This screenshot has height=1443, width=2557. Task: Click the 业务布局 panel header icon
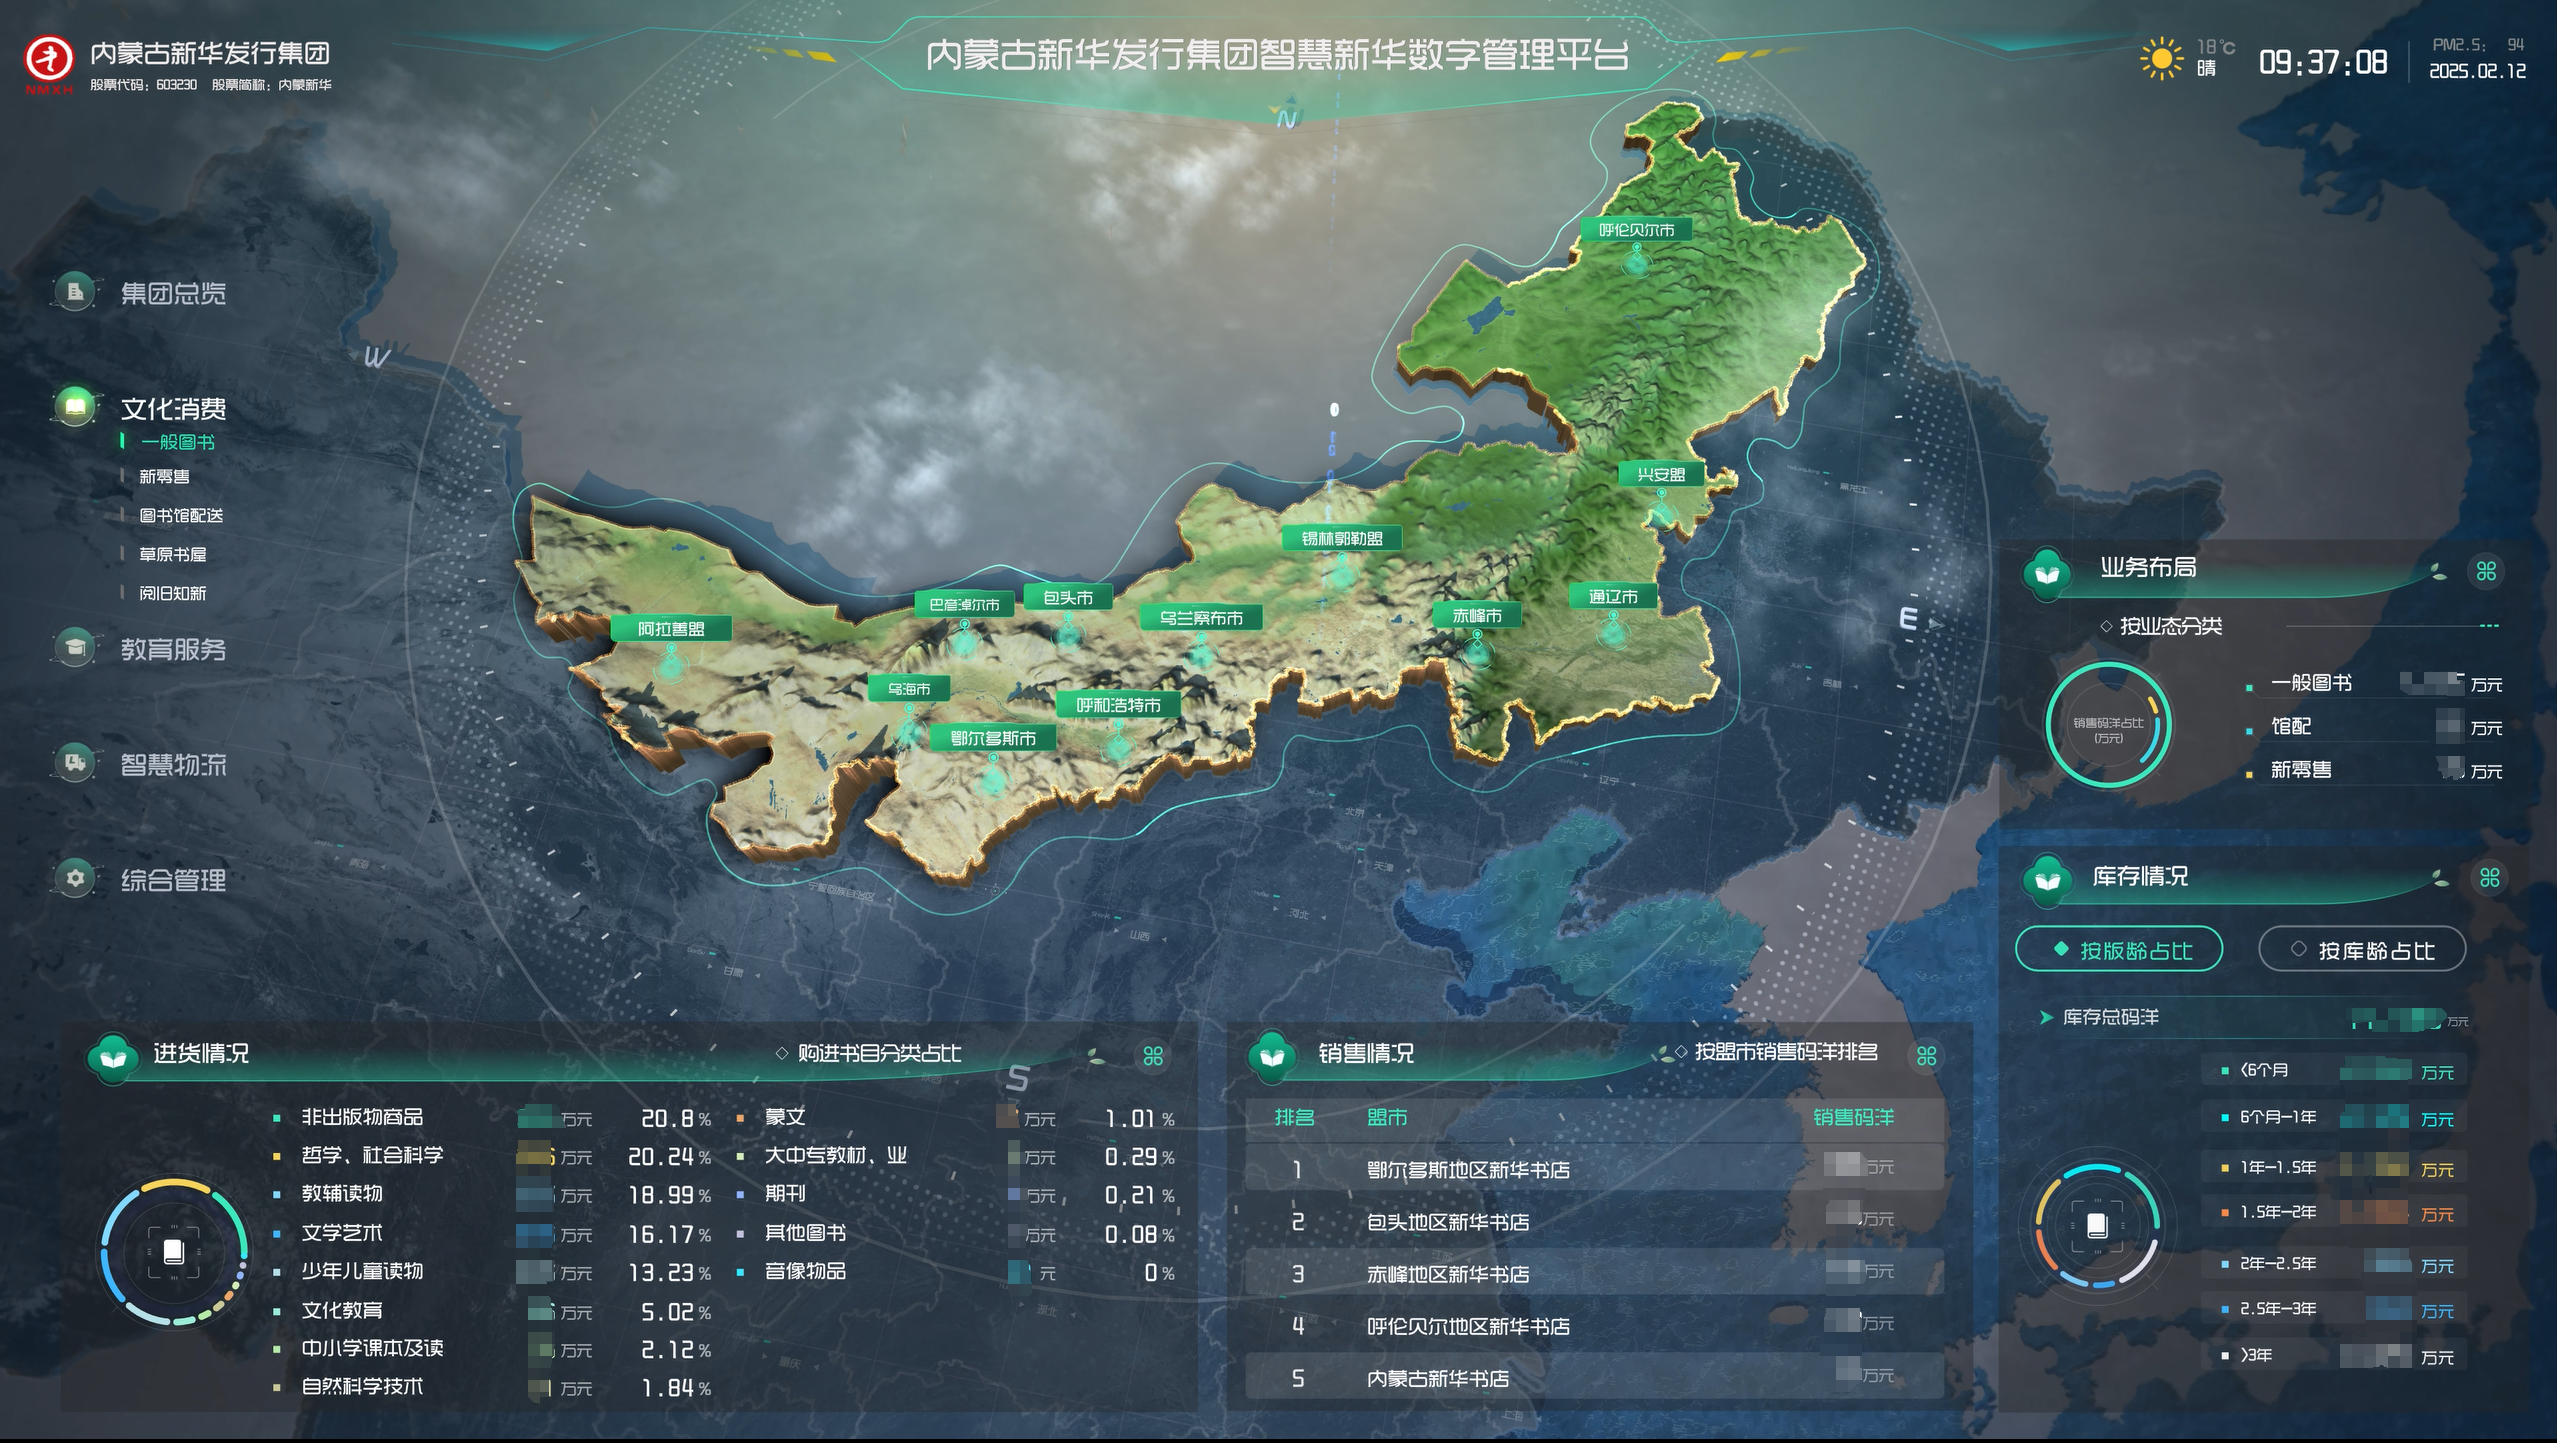2047,573
